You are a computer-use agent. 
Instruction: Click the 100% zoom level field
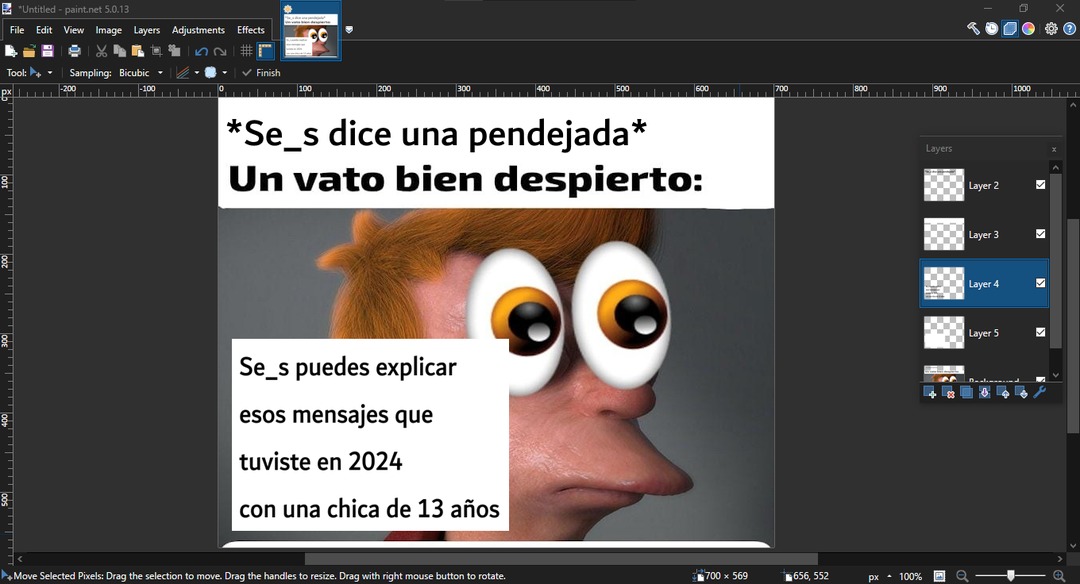(911, 576)
